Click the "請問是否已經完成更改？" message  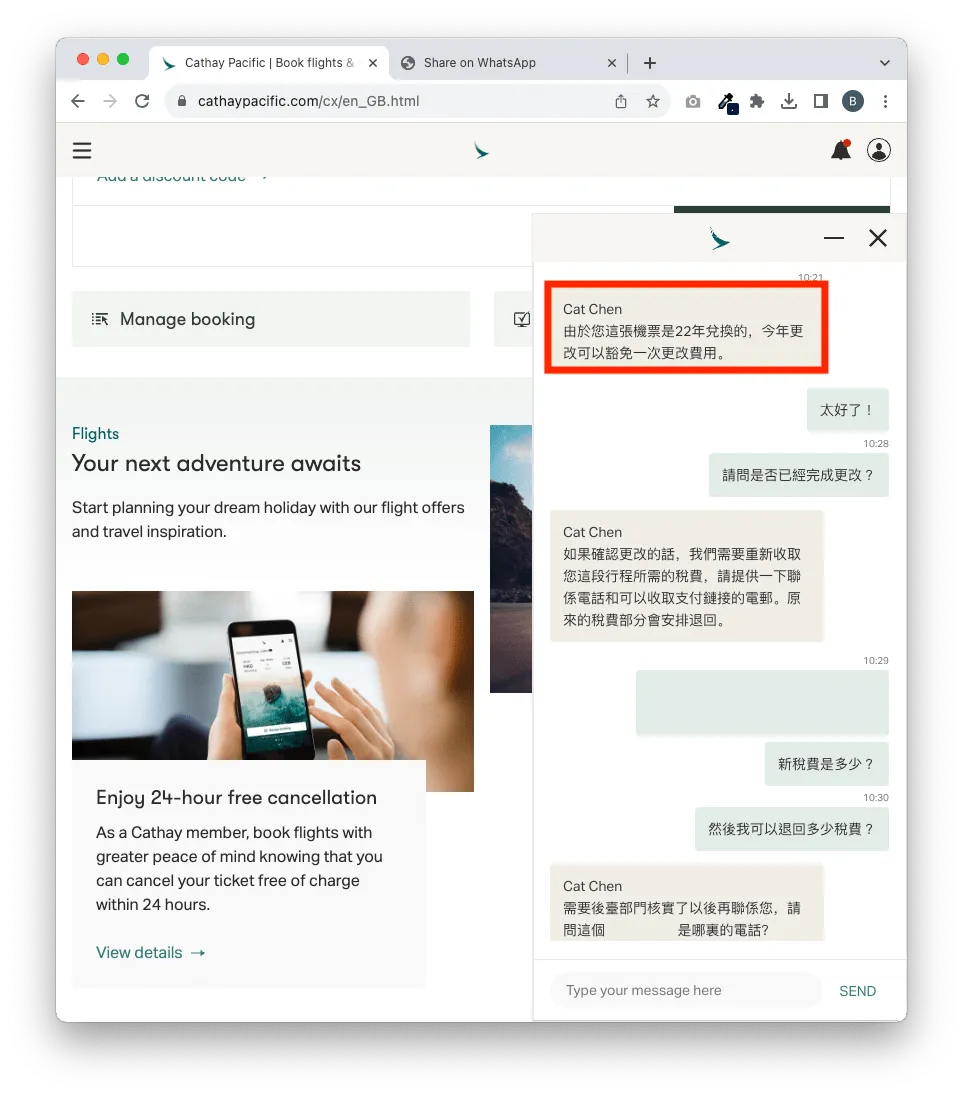point(799,475)
